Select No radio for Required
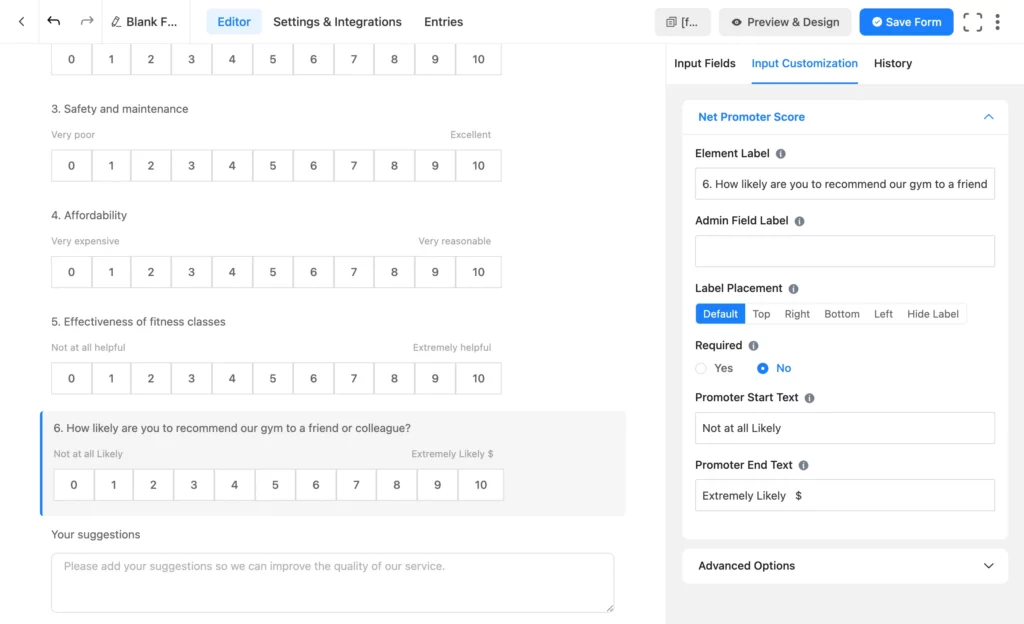 762,369
